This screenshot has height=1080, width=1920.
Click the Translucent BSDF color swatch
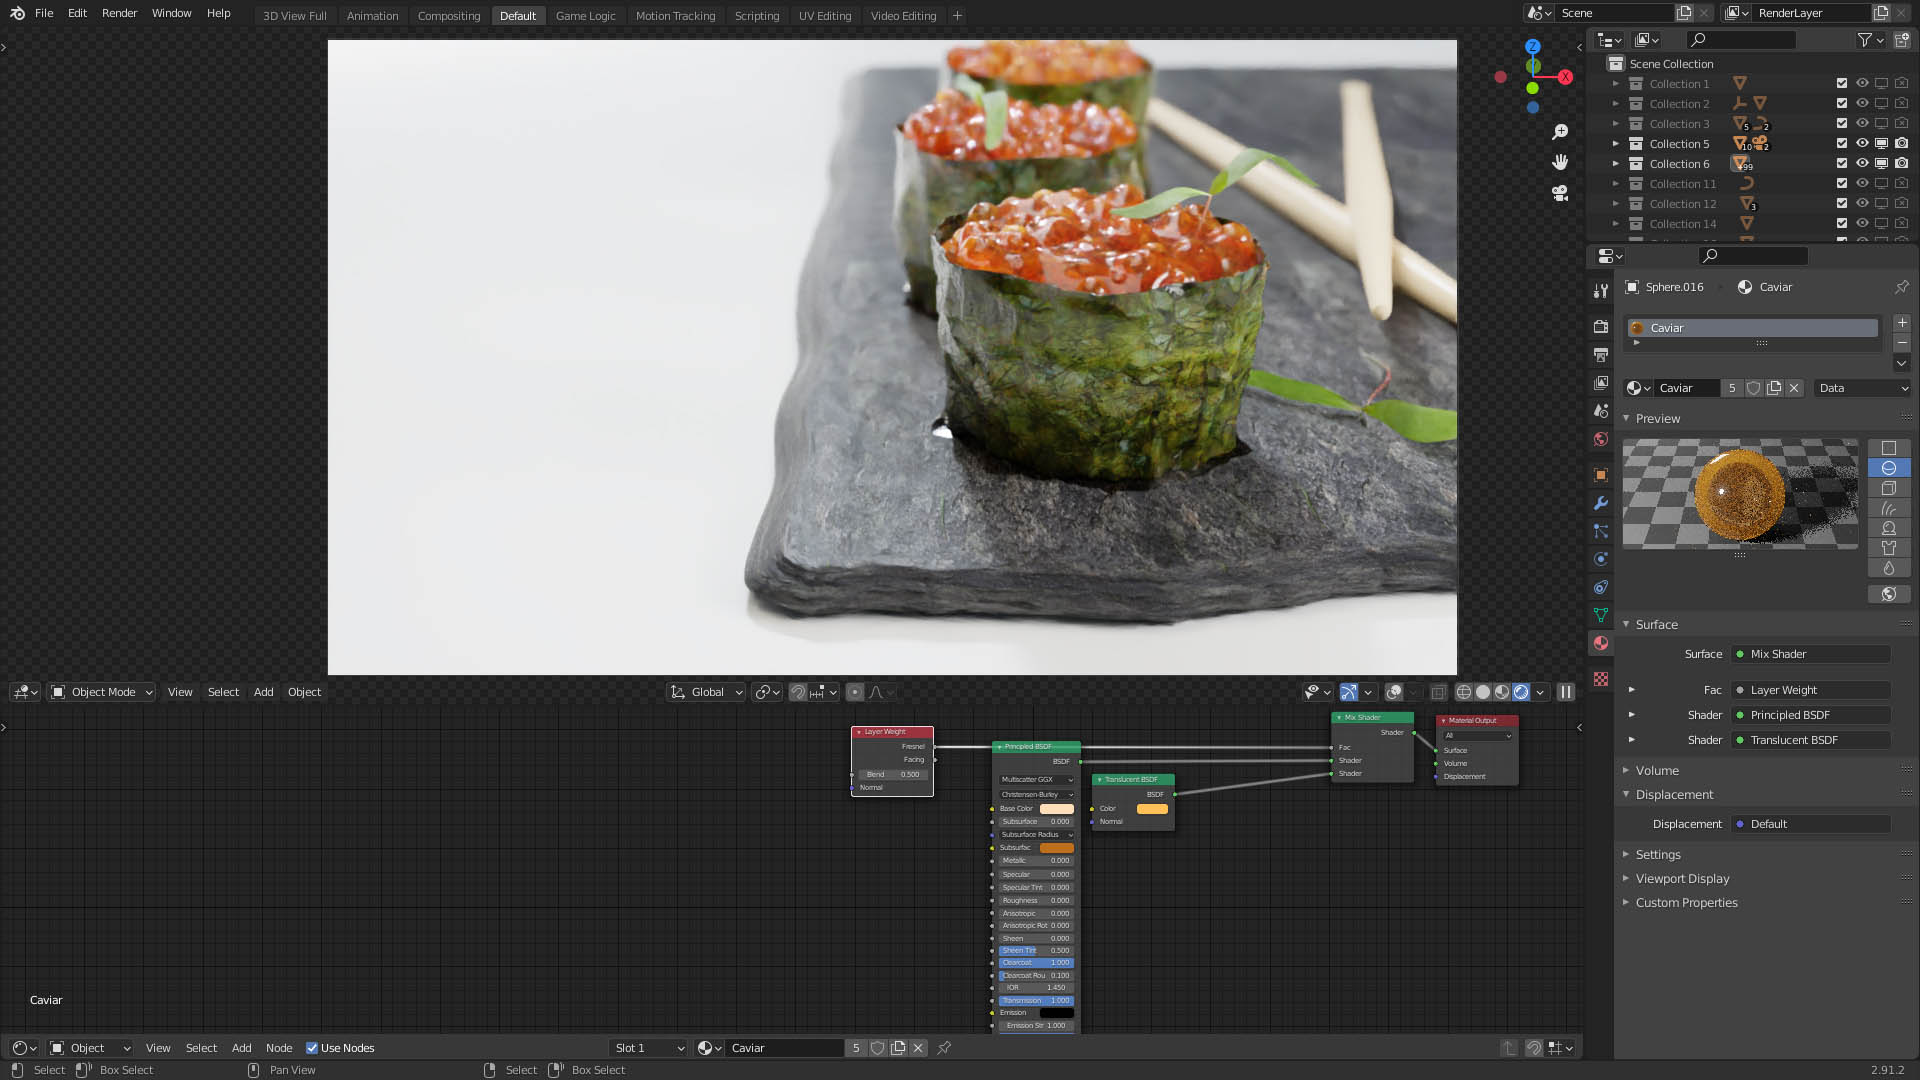[1152, 809]
